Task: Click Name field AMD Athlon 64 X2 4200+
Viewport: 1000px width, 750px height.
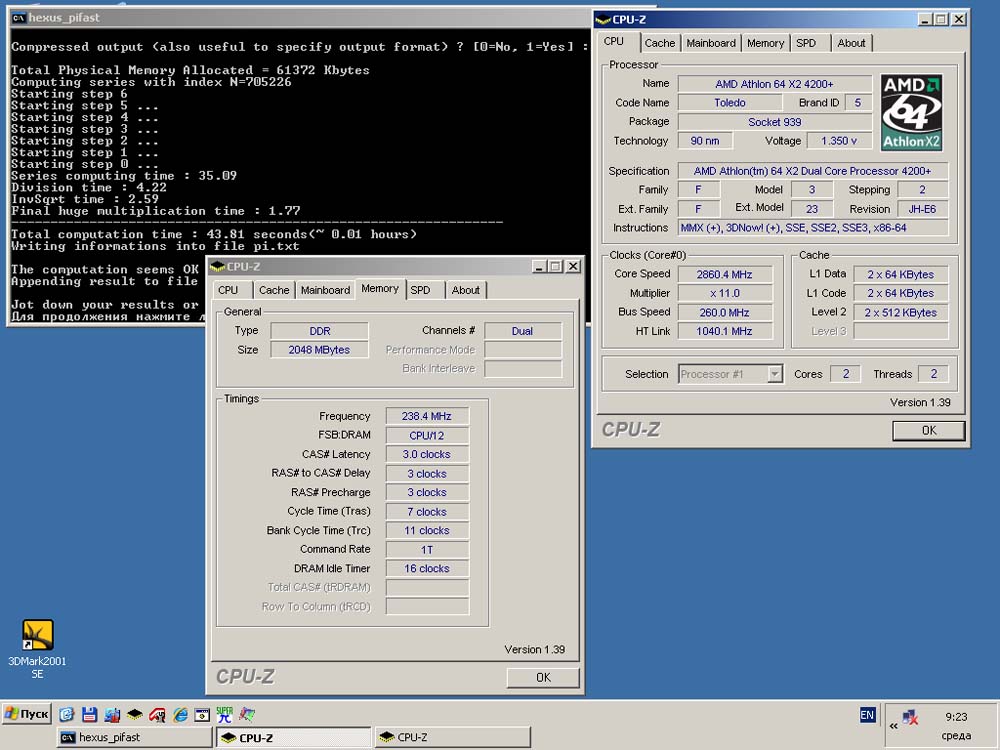Action: click(774, 84)
